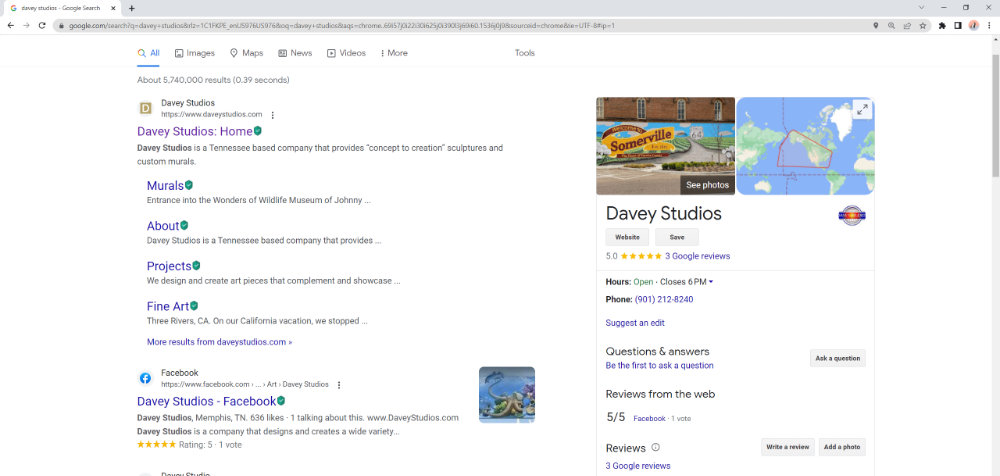The height and width of the screenshot is (476, 1000).
Task: Click Be the first to ask a question
Action: [x=659, y=366]
